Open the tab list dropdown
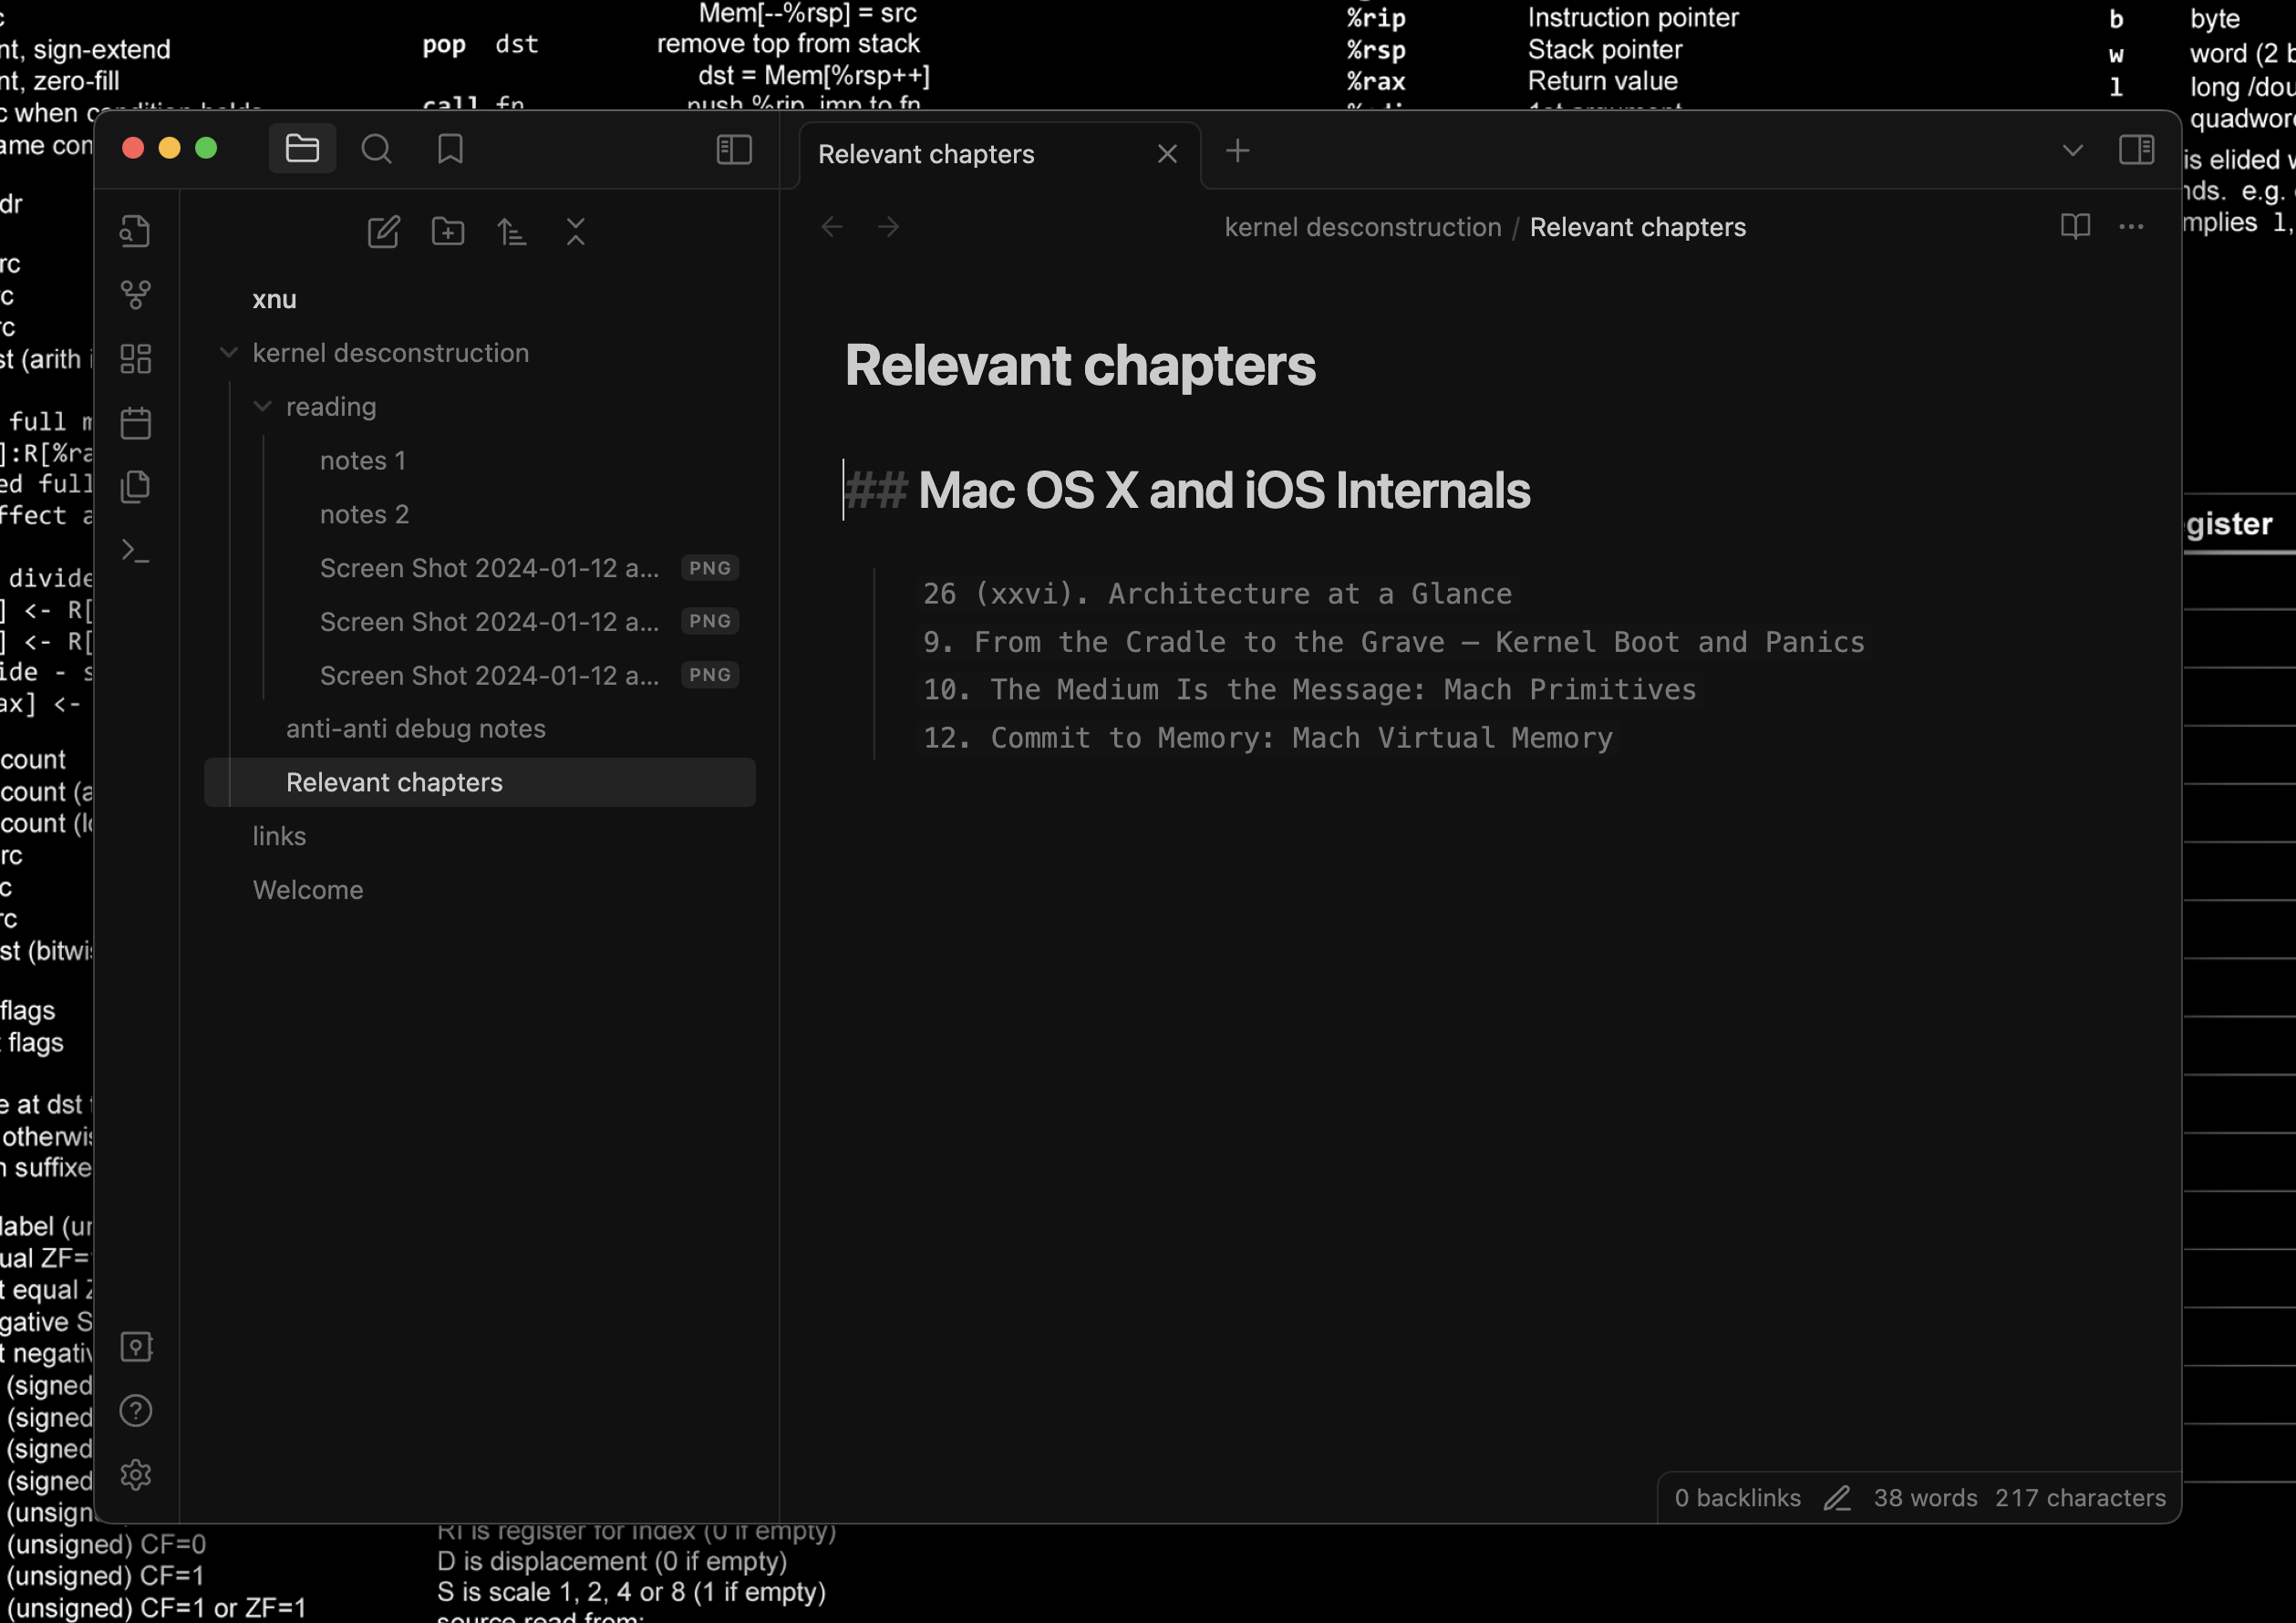Viewport: 2296px width, 1623px height. point(2073,151)
